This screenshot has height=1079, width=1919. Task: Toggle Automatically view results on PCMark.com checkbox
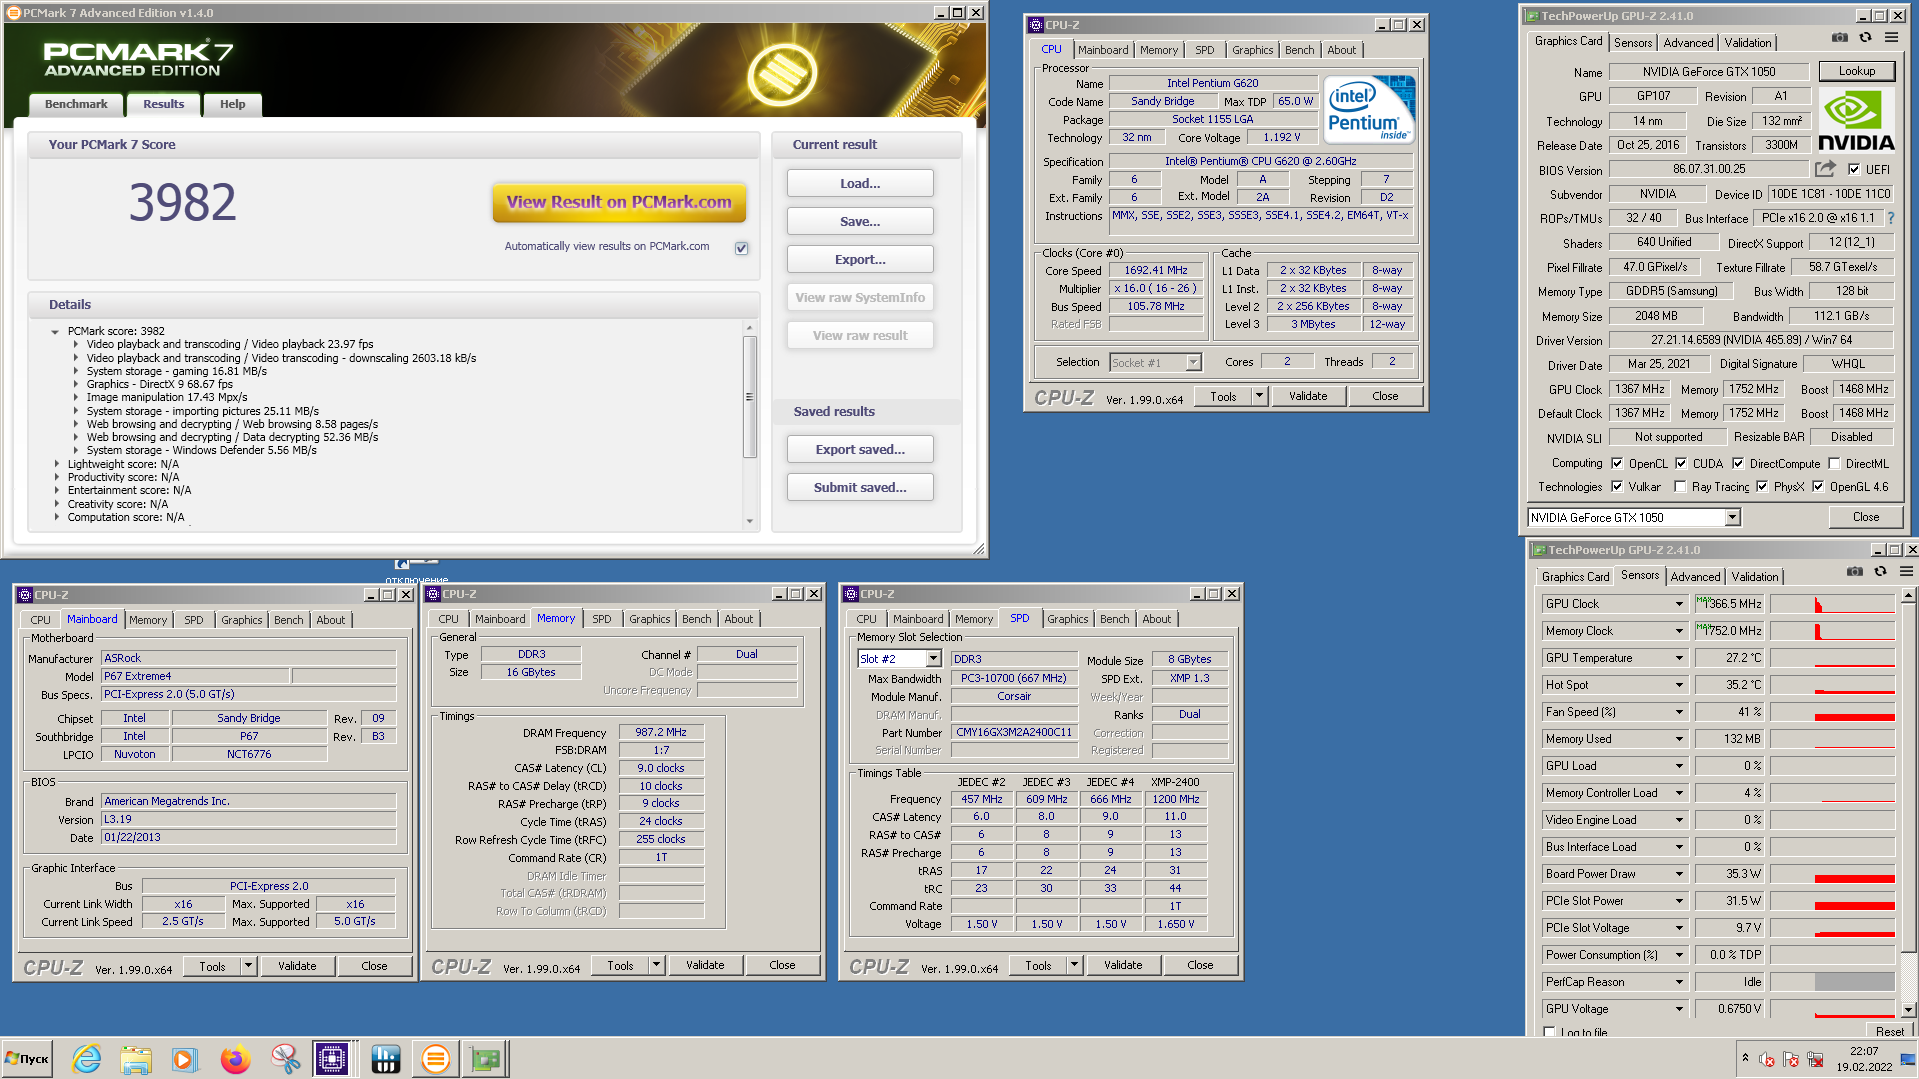741,248
